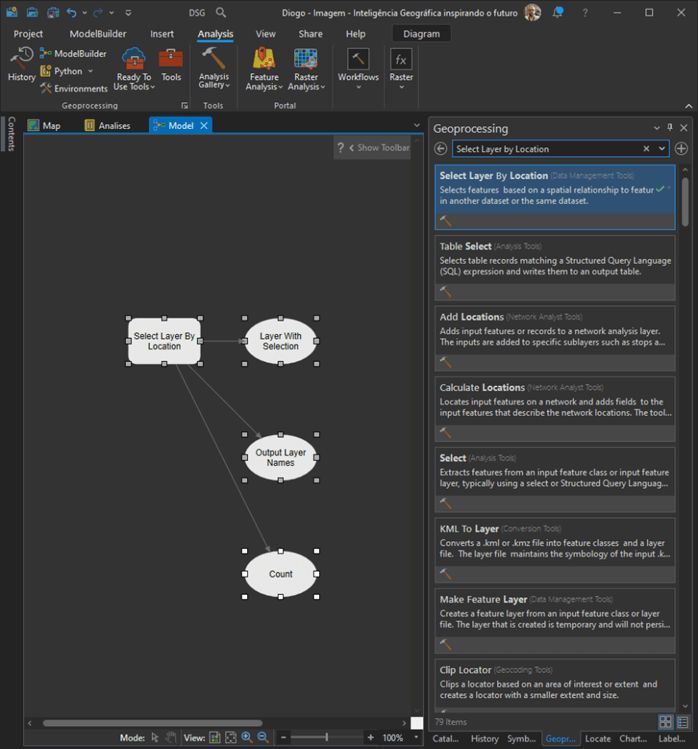Expand the Python dropdown

pos(90,71)
